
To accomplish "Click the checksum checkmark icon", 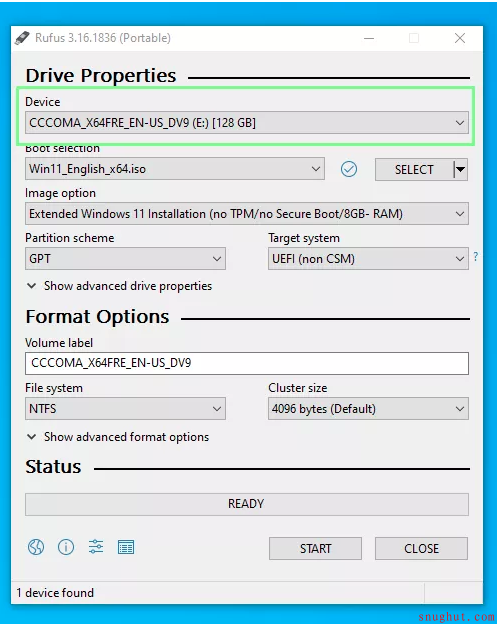I will click(349, 170).
